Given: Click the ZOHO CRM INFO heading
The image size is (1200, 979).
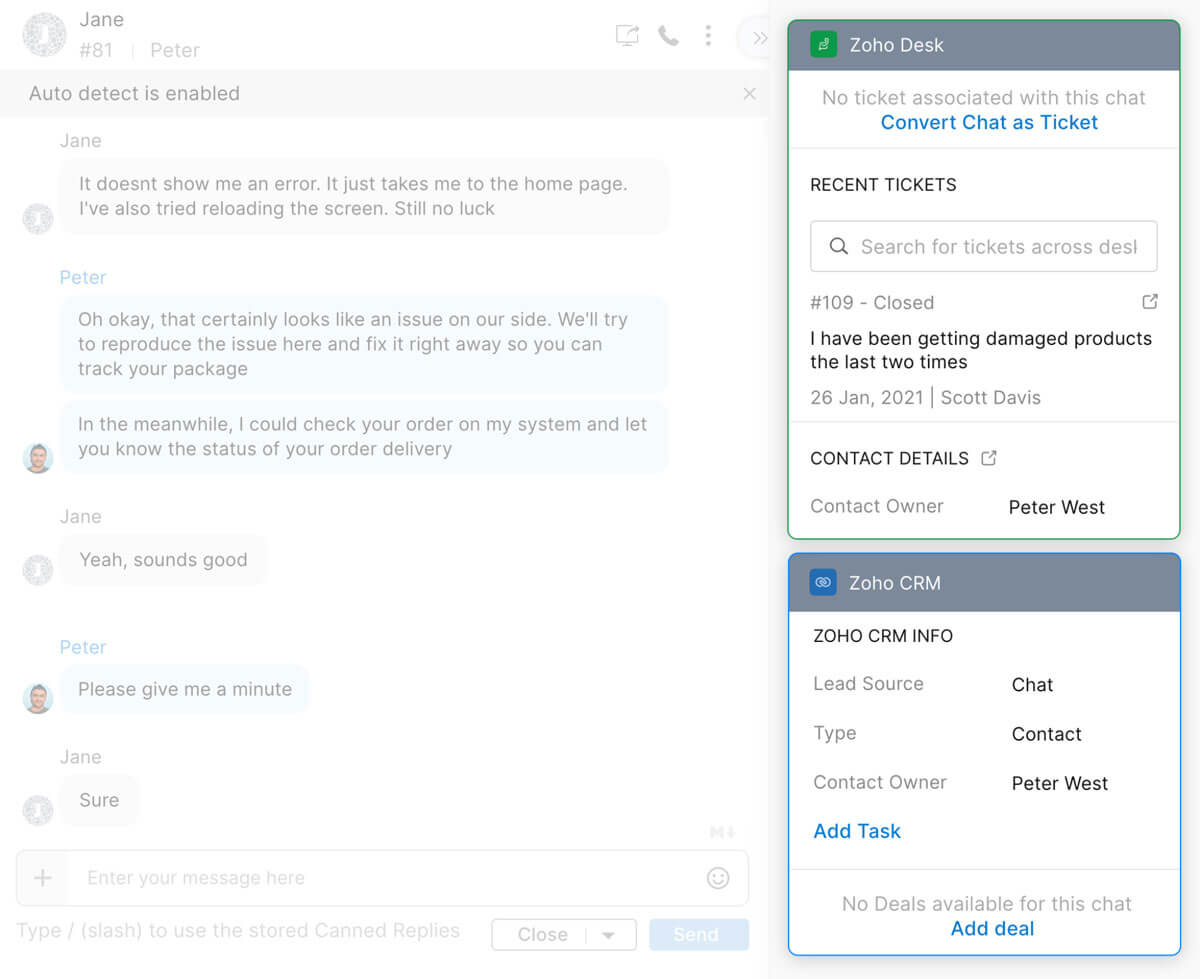Looking at the screenshot, I should (x=883, y=636).
